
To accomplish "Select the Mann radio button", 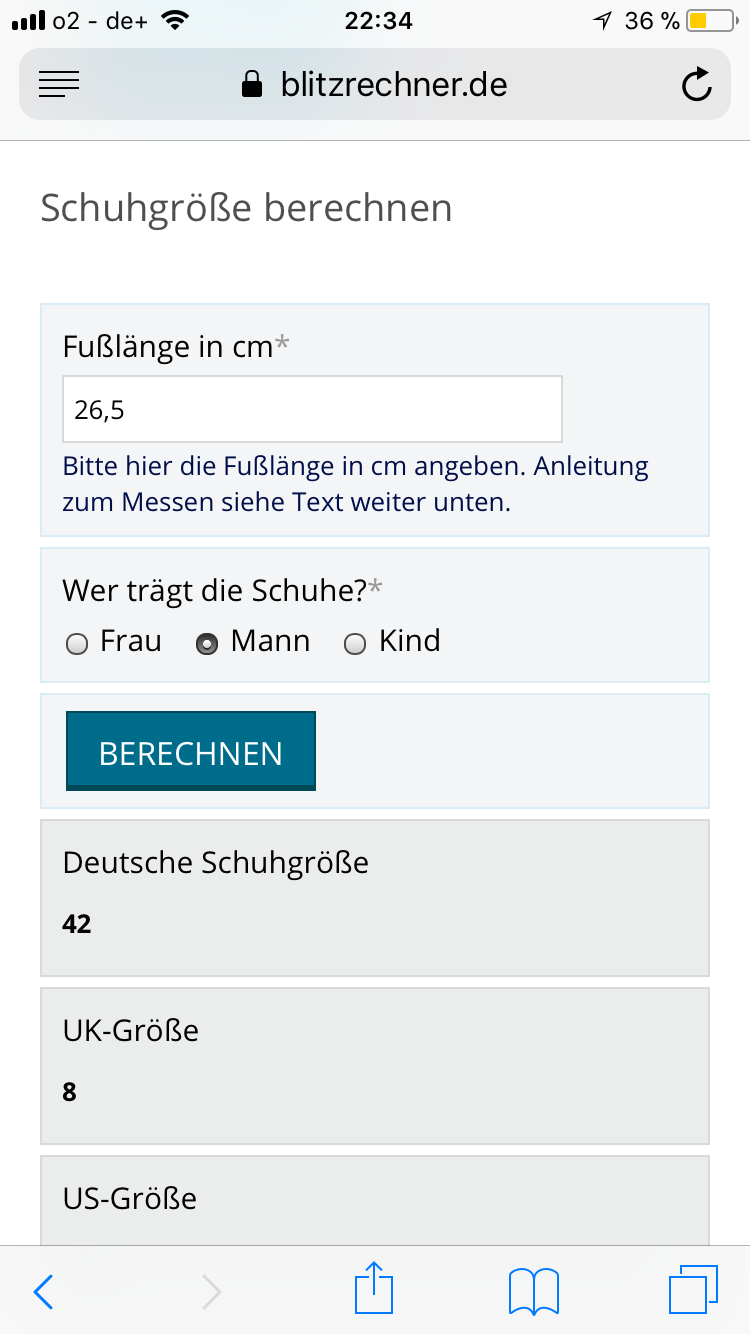I will click(207, 645).
